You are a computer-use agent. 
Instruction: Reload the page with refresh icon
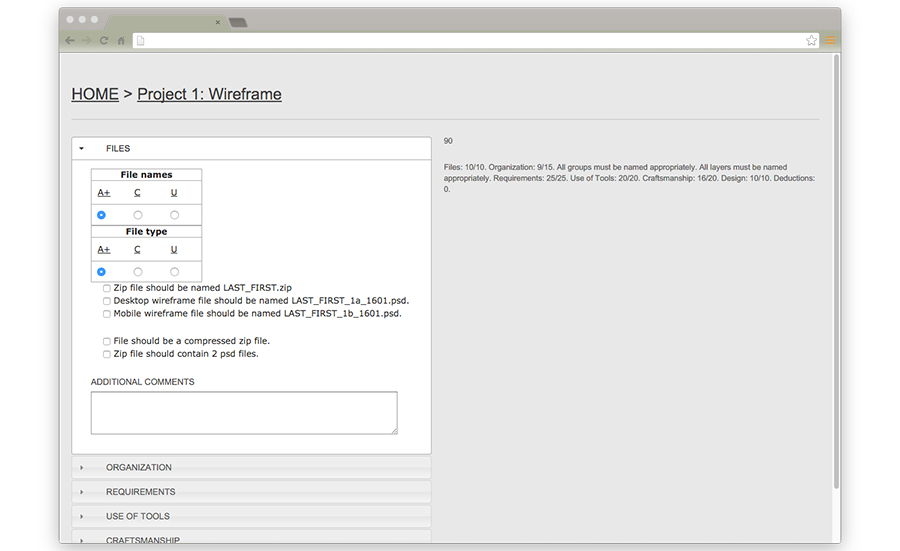click(104, 41)
